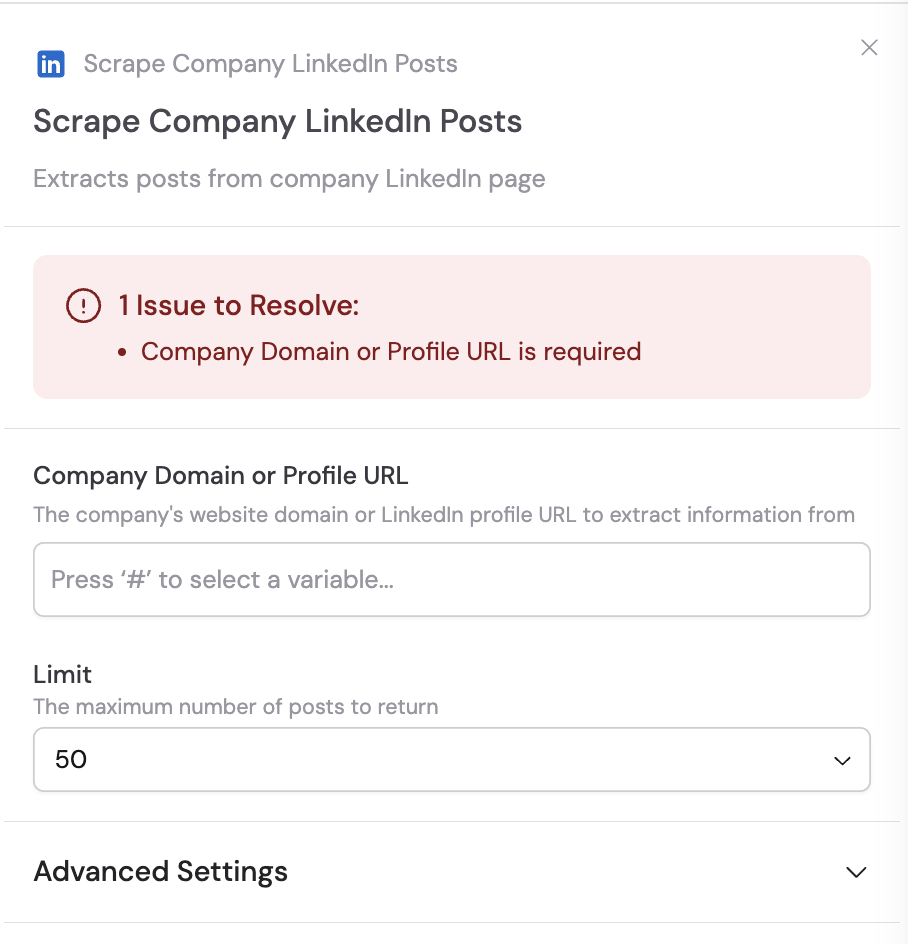Click inside the Company Domain or Profile URL field
Image resolution: width=908 pixels, height=944 pixels.
(452, 579)
